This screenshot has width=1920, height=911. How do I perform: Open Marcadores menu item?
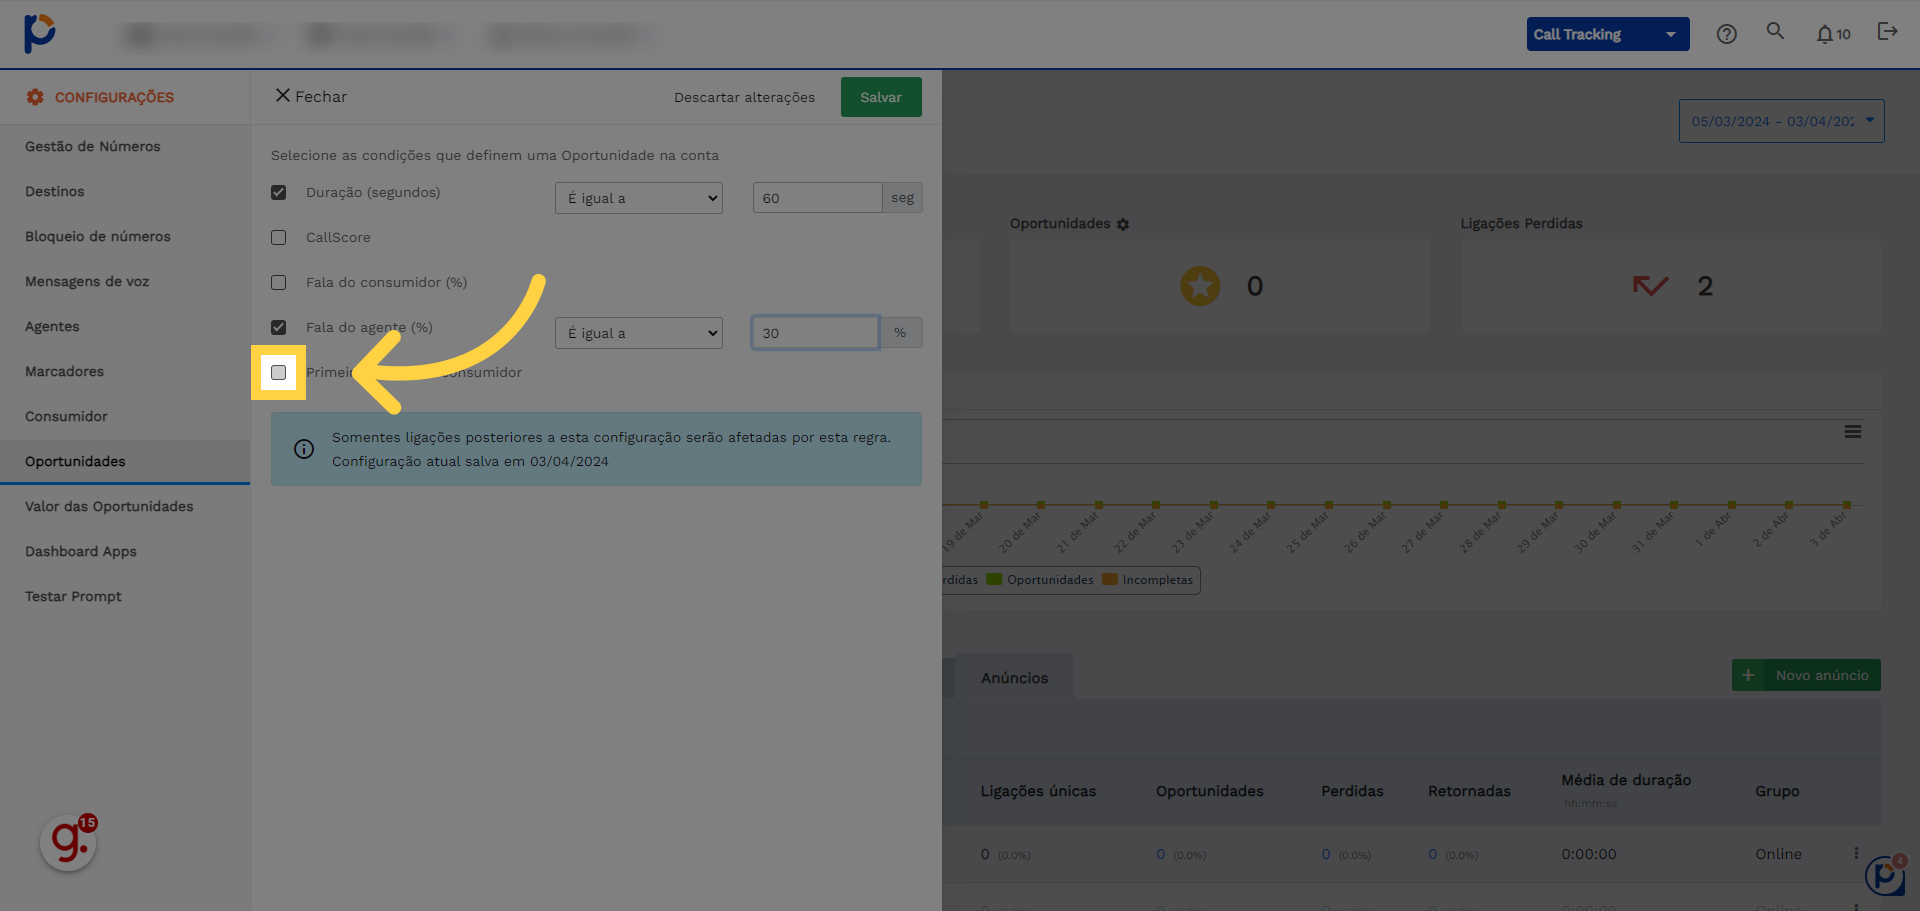tap(125, 371)
